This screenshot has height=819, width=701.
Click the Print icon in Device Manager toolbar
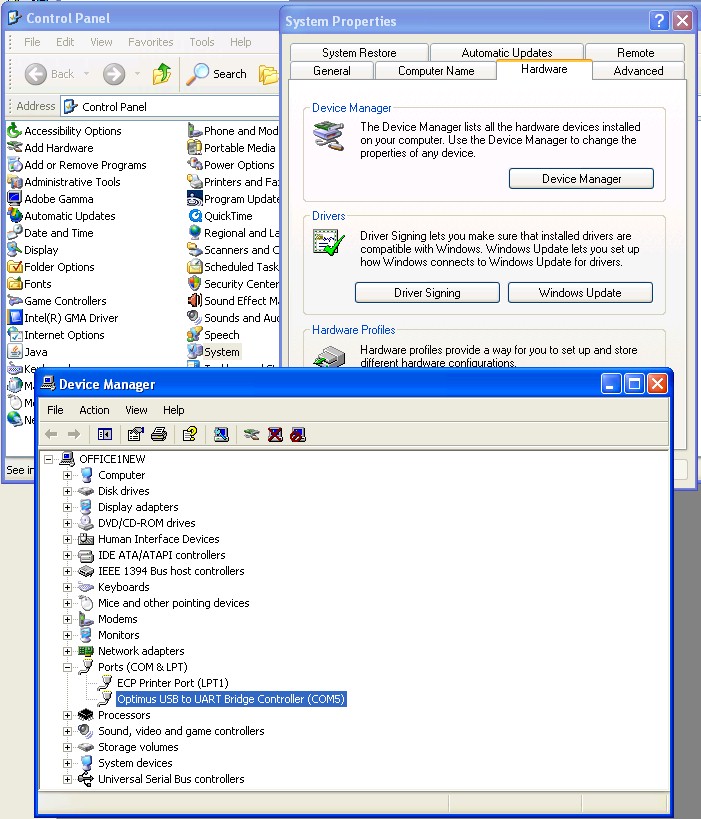[x=159, y=434]
